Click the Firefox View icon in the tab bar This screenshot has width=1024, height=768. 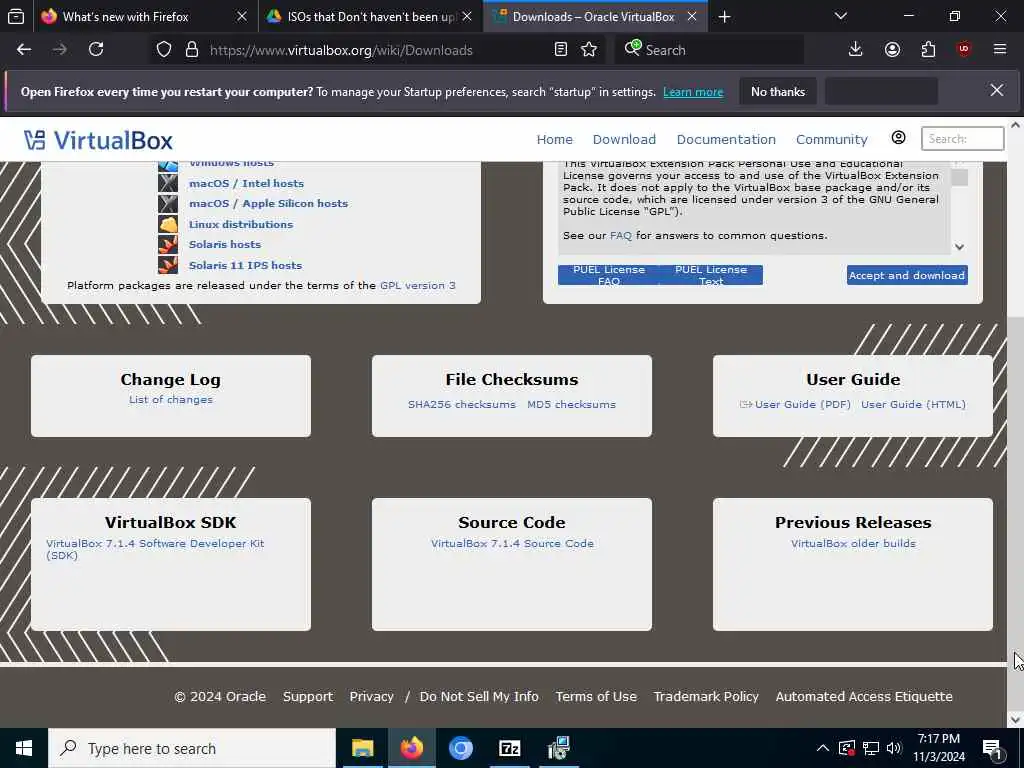point(16,16)
